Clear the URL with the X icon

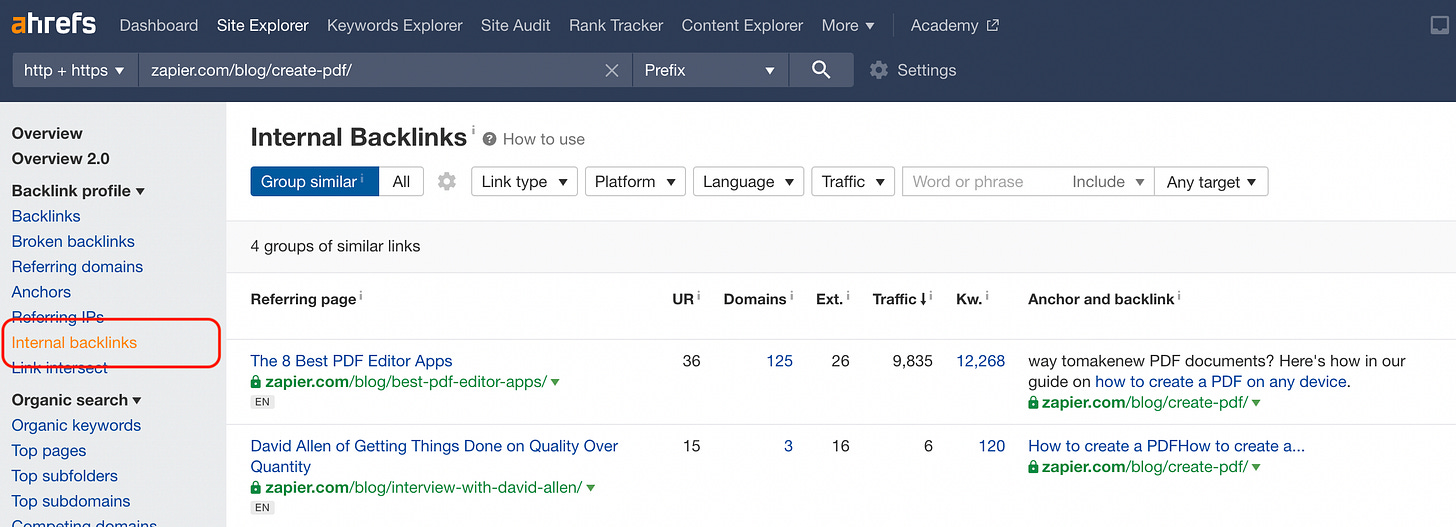coord(612,70)
